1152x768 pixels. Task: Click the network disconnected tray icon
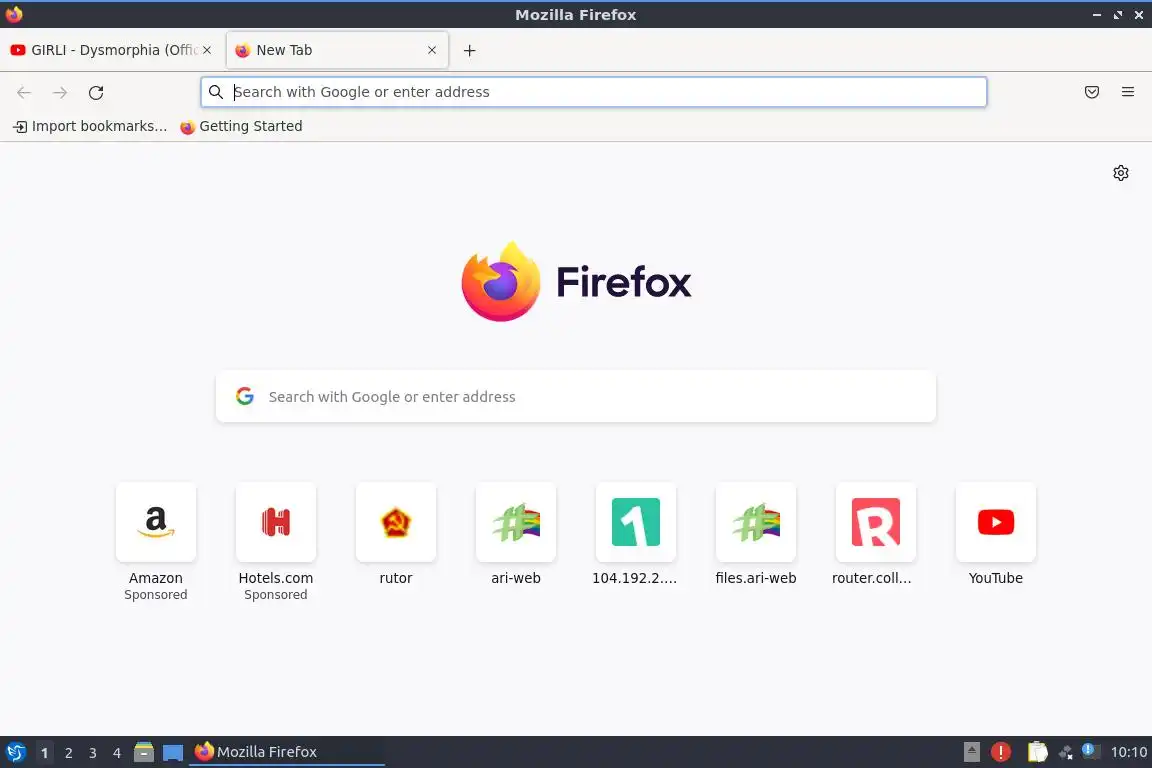coord(1065,752)
